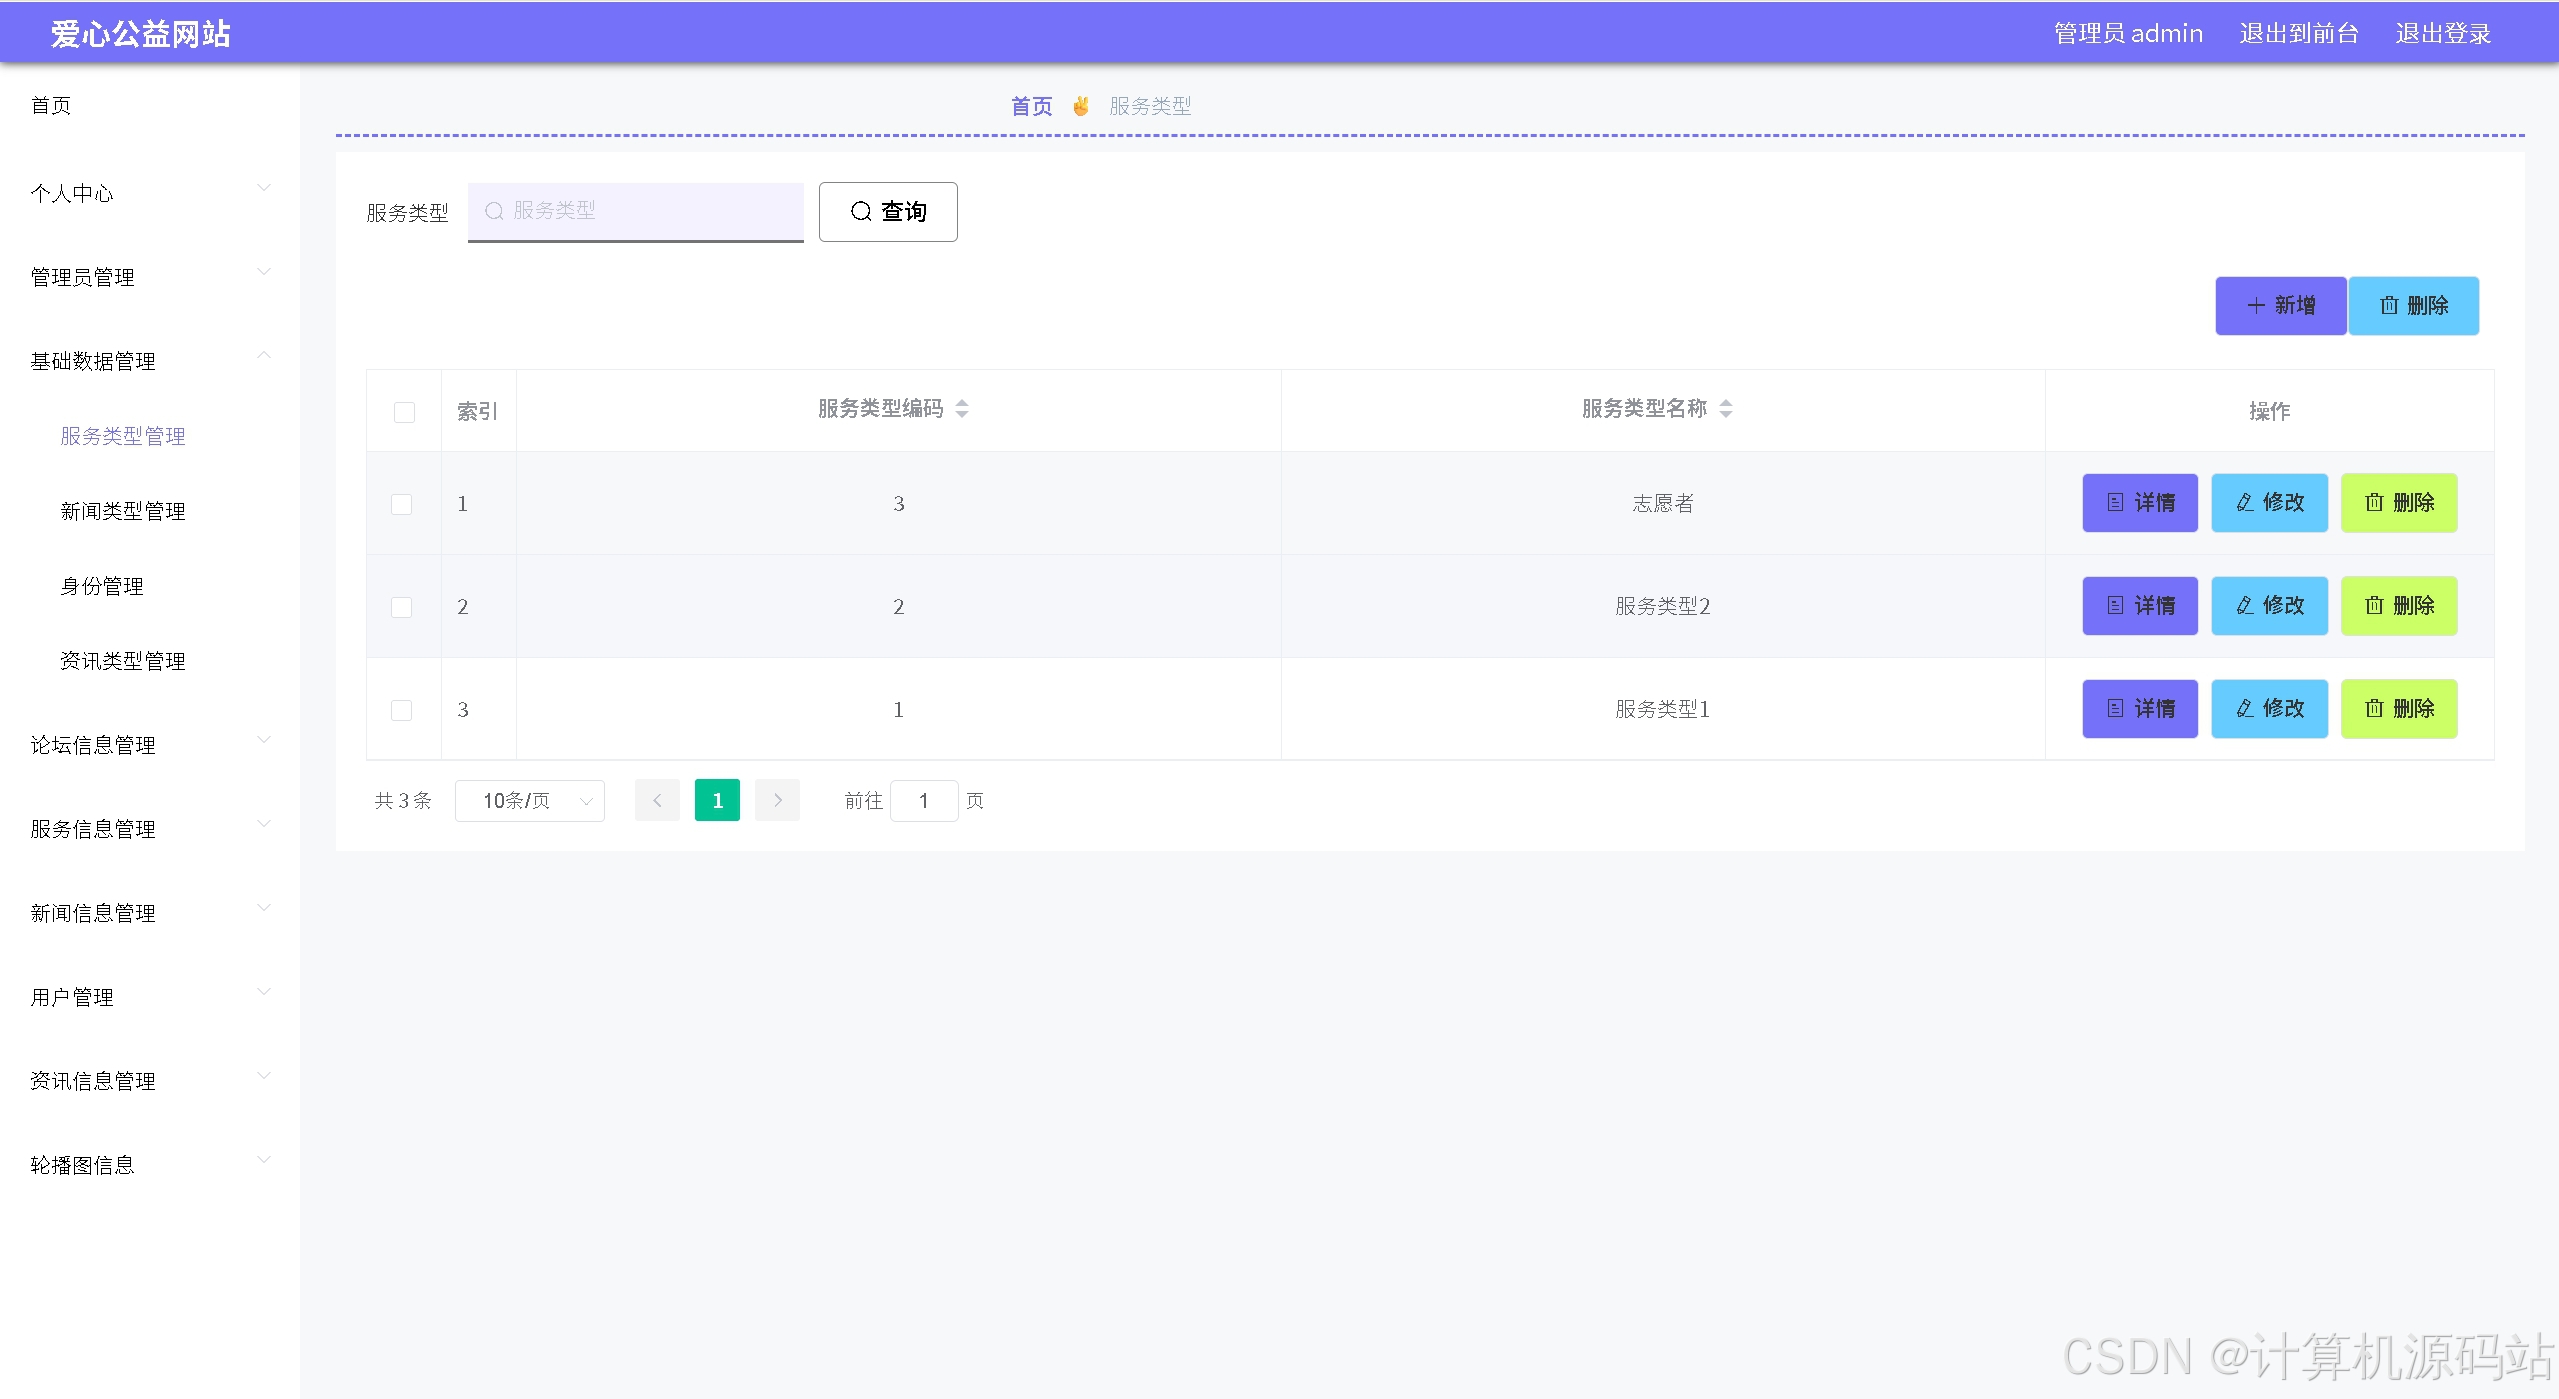The height and width of the screenshot is (1399, 2559).
Task: Open 详情 for the 志愿者 row
Action: point(2139,502)
